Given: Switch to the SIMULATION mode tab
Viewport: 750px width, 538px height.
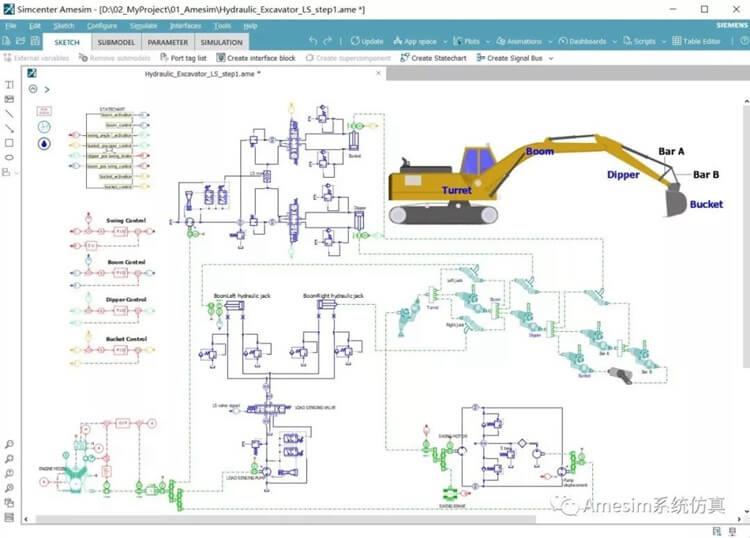Looking at the screenshot, I should (221, 43).
